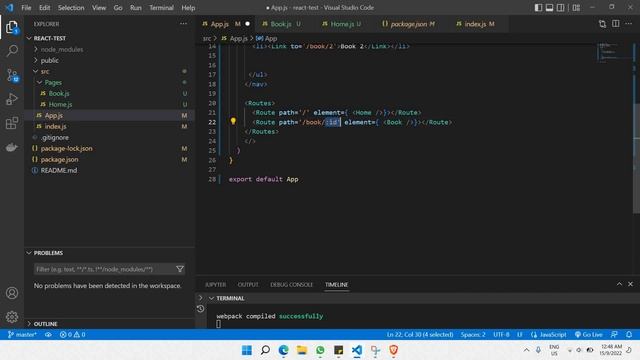Open the View menu
640x360 pixels.
point(99,7)
